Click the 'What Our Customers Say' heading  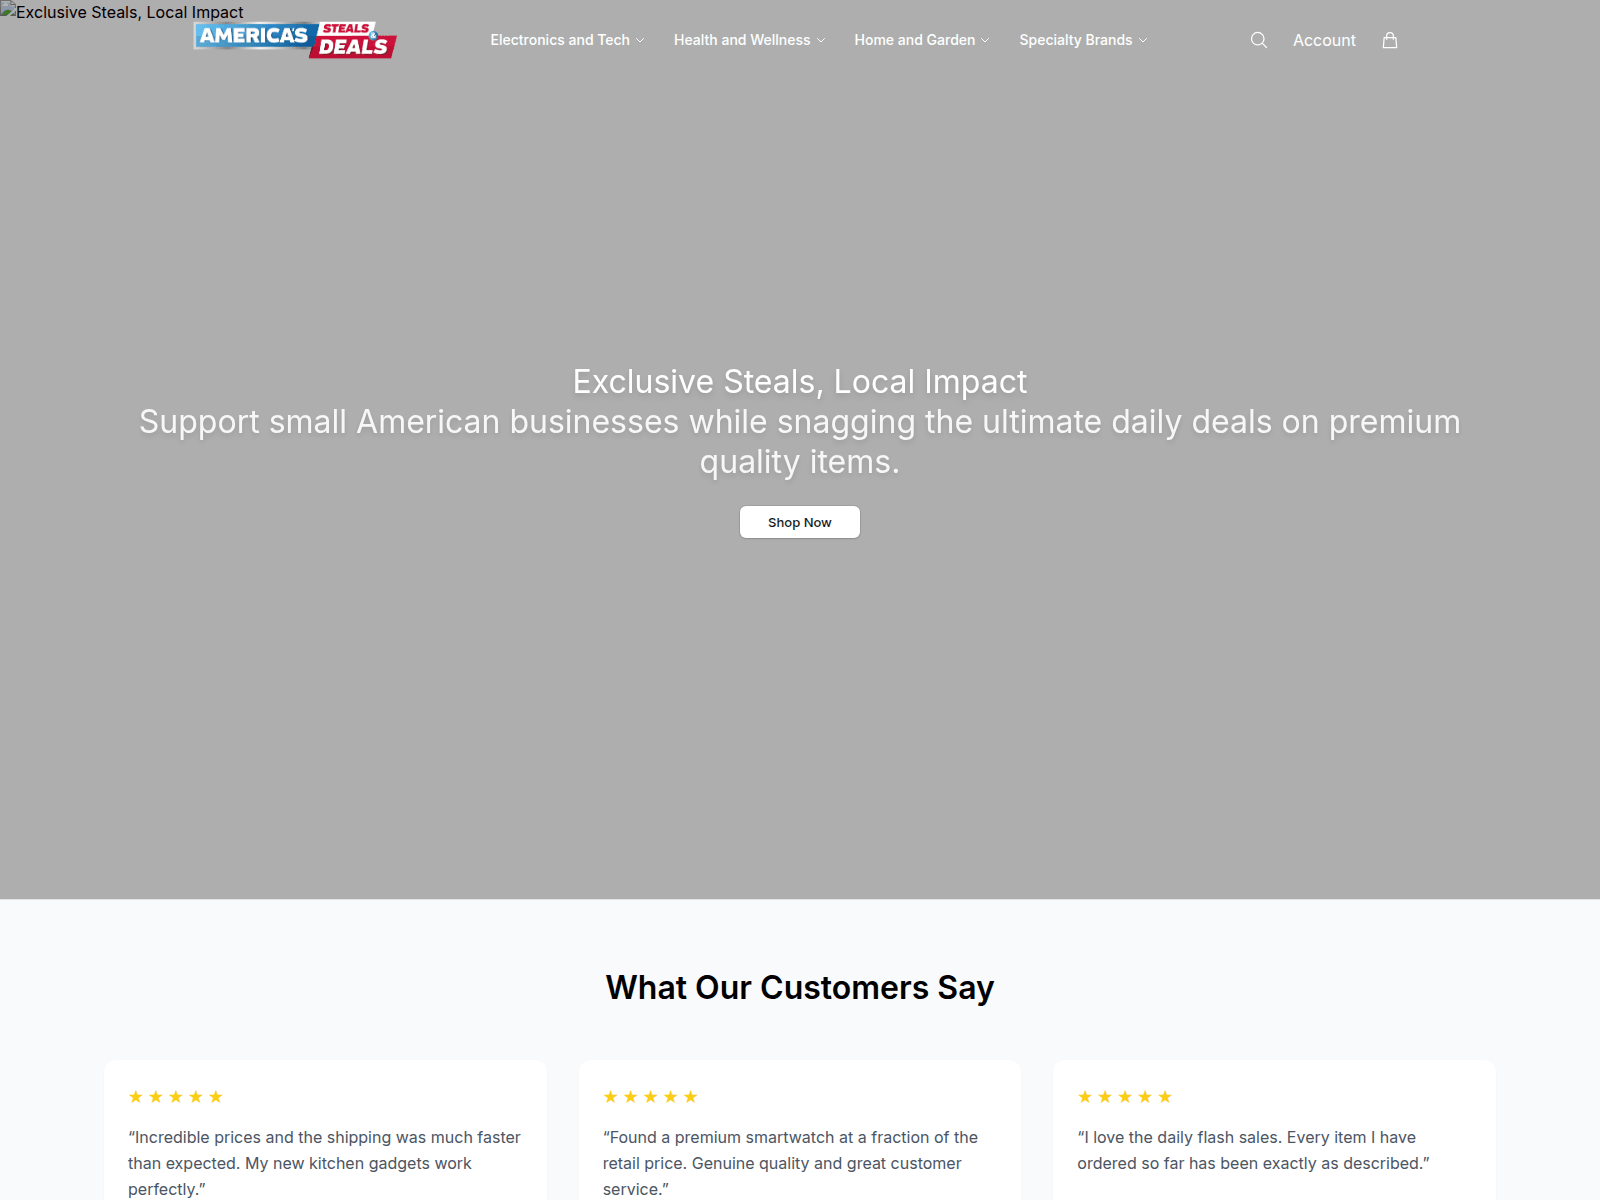tap(800, 987)
